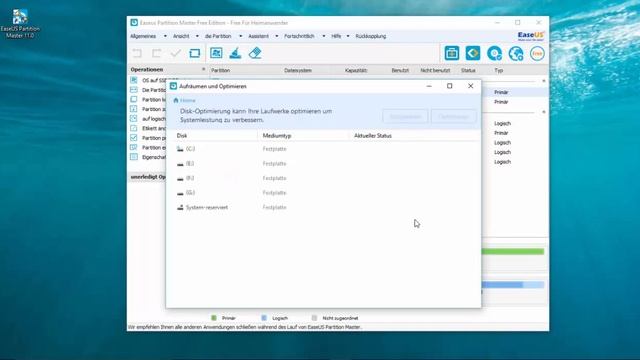Click the Dateisystem column header
Viewport: 640px width, 360px height.
(298, 70)
